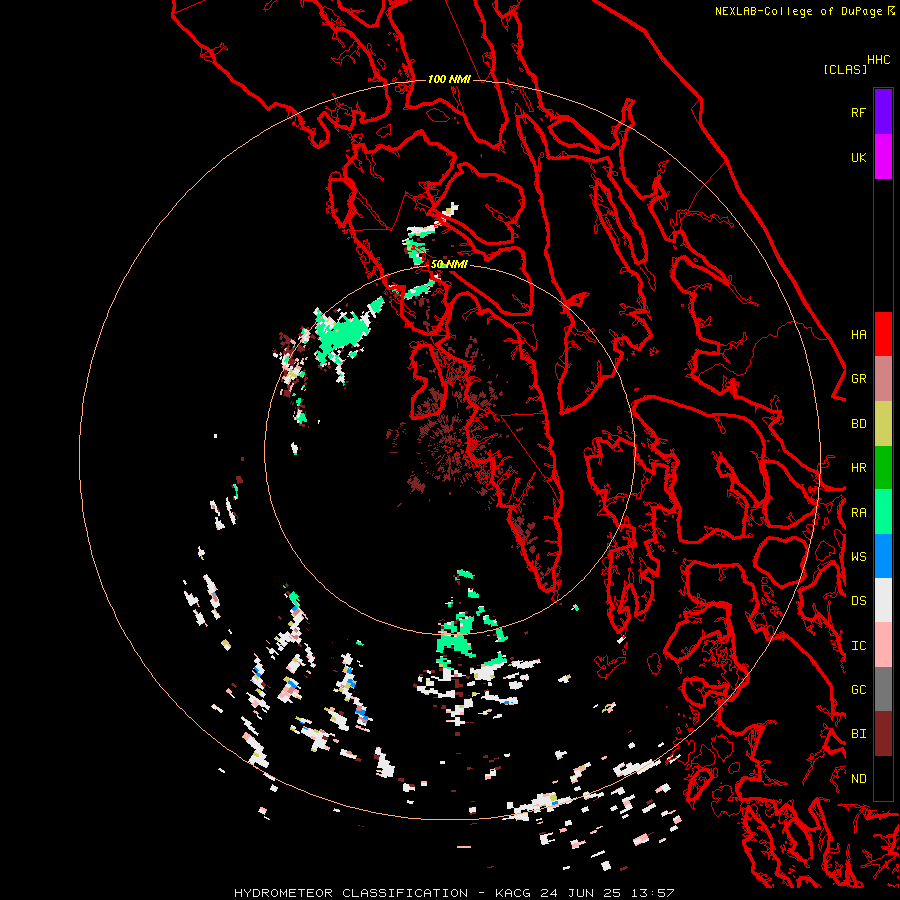This screenshot has width=900, height=900.
Task: Pick the DS white legend swatch
Action: click(883, 600)
